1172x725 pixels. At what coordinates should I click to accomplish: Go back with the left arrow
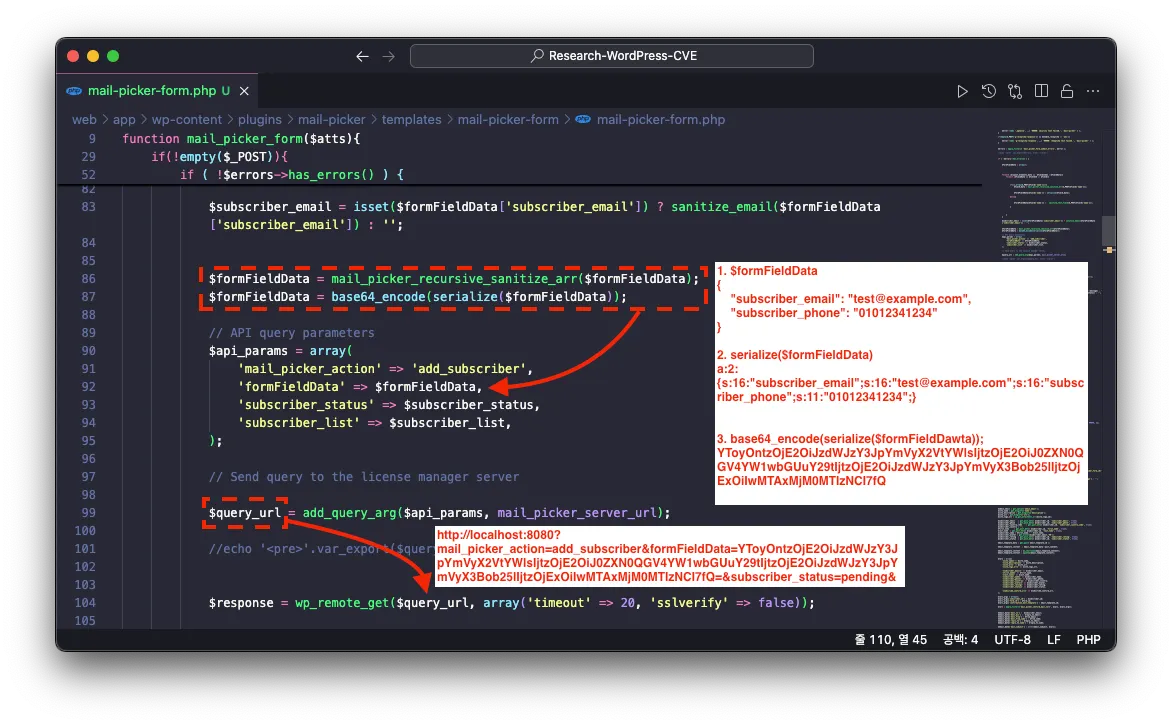363,56
